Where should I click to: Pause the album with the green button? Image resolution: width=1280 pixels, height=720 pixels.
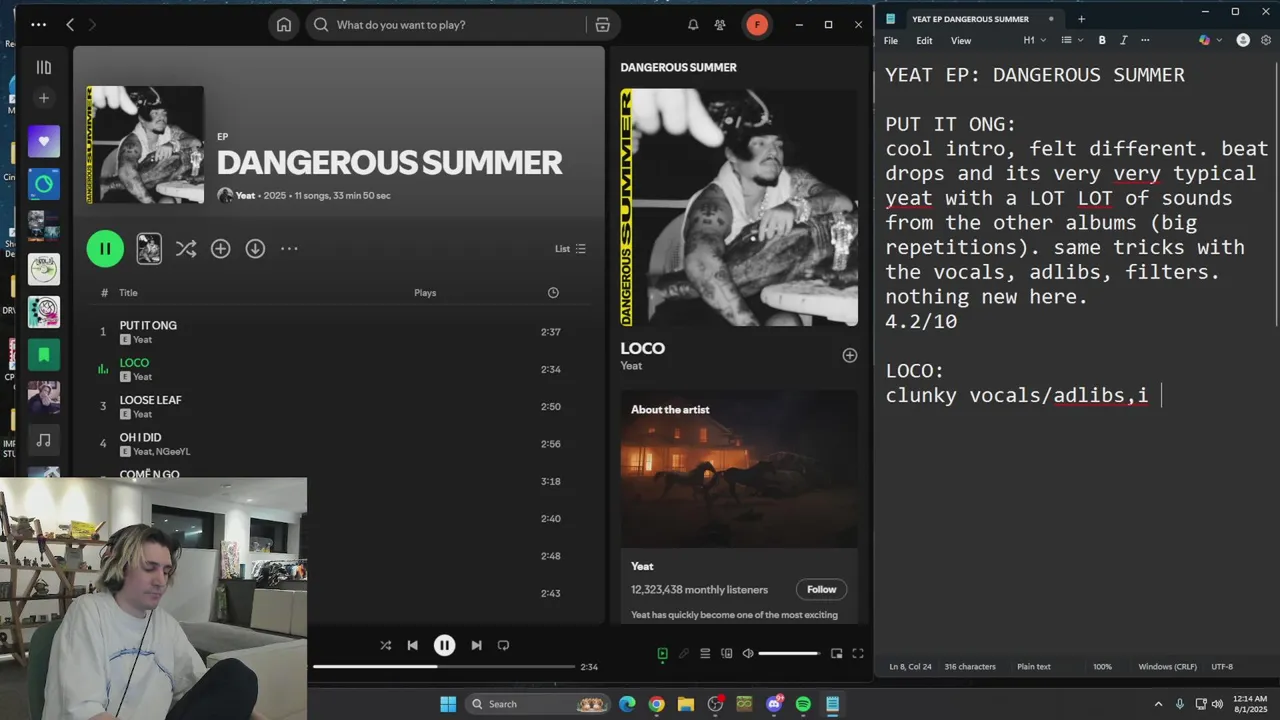[x=105, y=248]
